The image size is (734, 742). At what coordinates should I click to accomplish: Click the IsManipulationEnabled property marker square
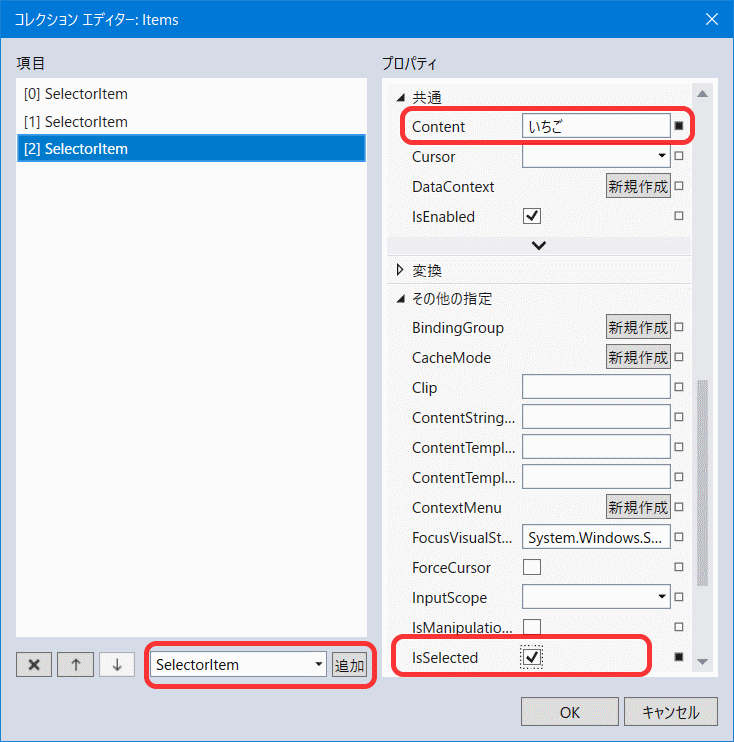click(679, 627)
